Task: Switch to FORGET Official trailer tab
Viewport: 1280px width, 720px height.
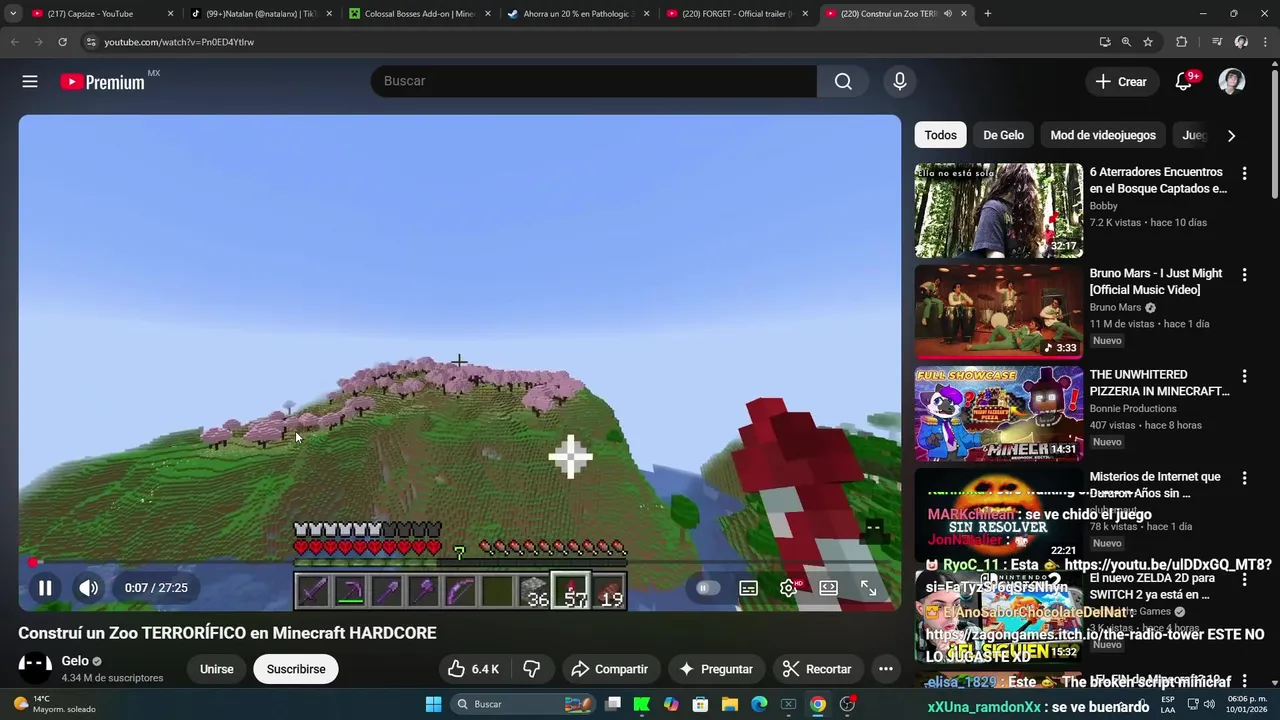Action: tap(738, 14)
